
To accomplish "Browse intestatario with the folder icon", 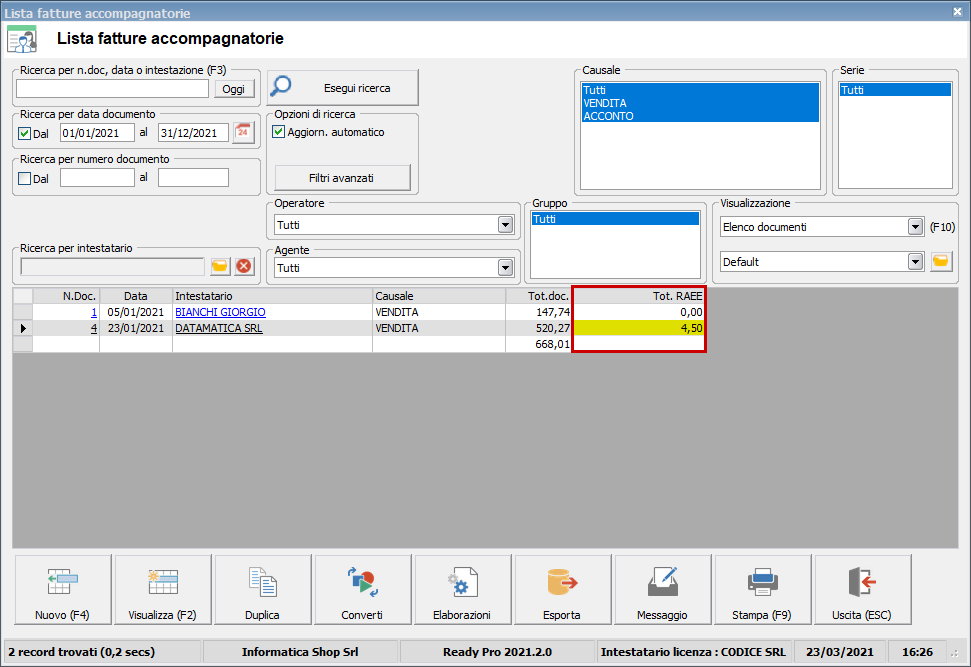I will click(x=220, y=266).
